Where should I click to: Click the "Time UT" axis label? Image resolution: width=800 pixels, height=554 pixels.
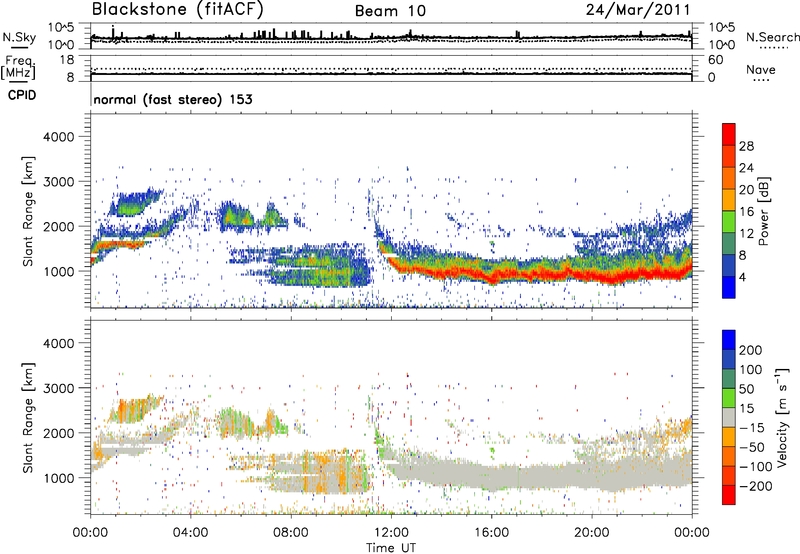coord(391,548)
